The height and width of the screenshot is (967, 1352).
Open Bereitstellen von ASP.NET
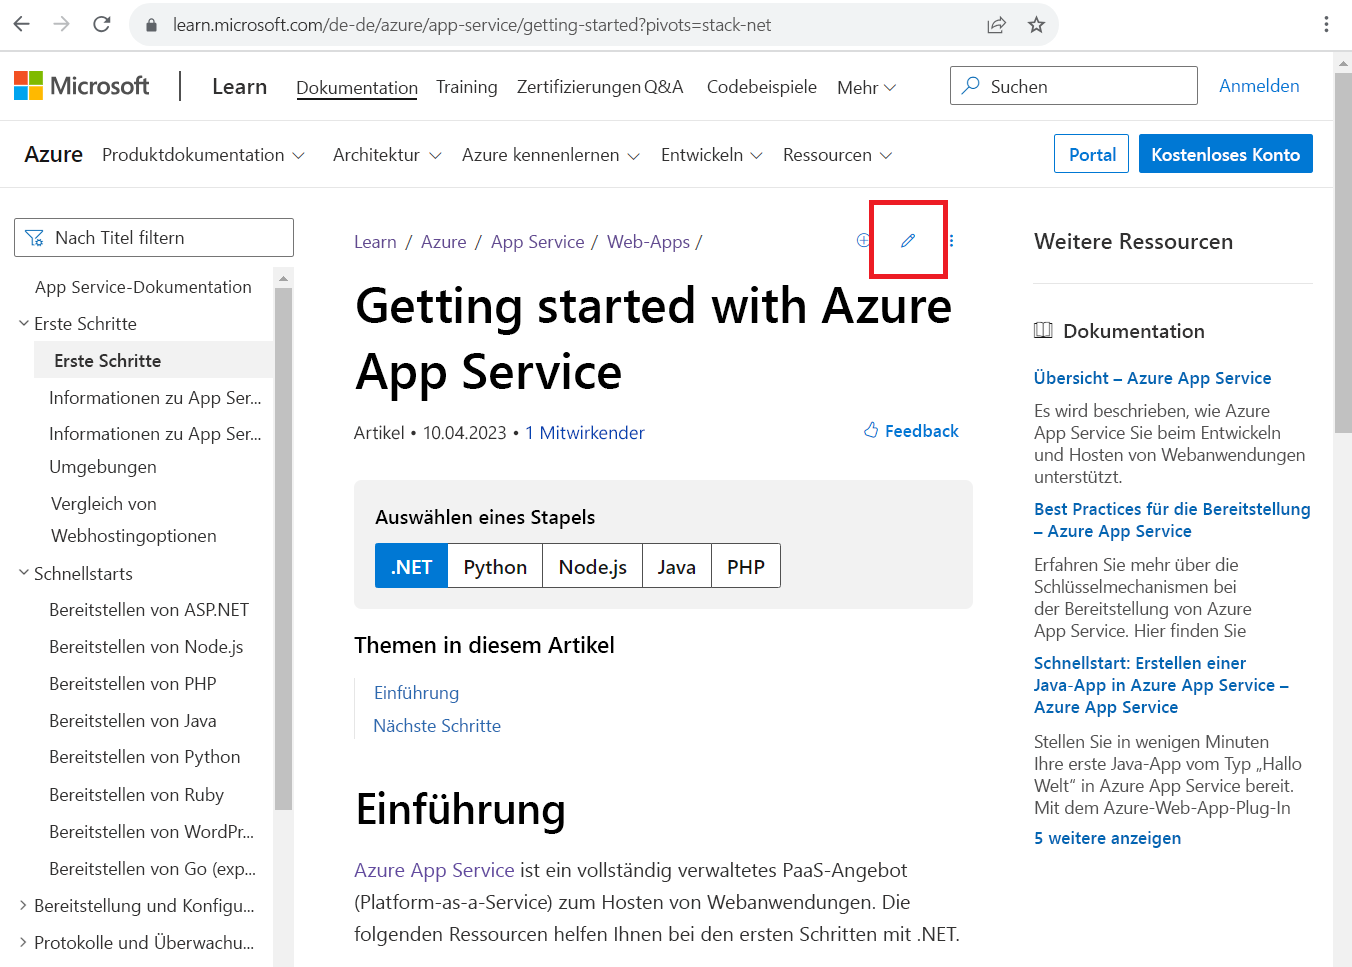(149, 610)
